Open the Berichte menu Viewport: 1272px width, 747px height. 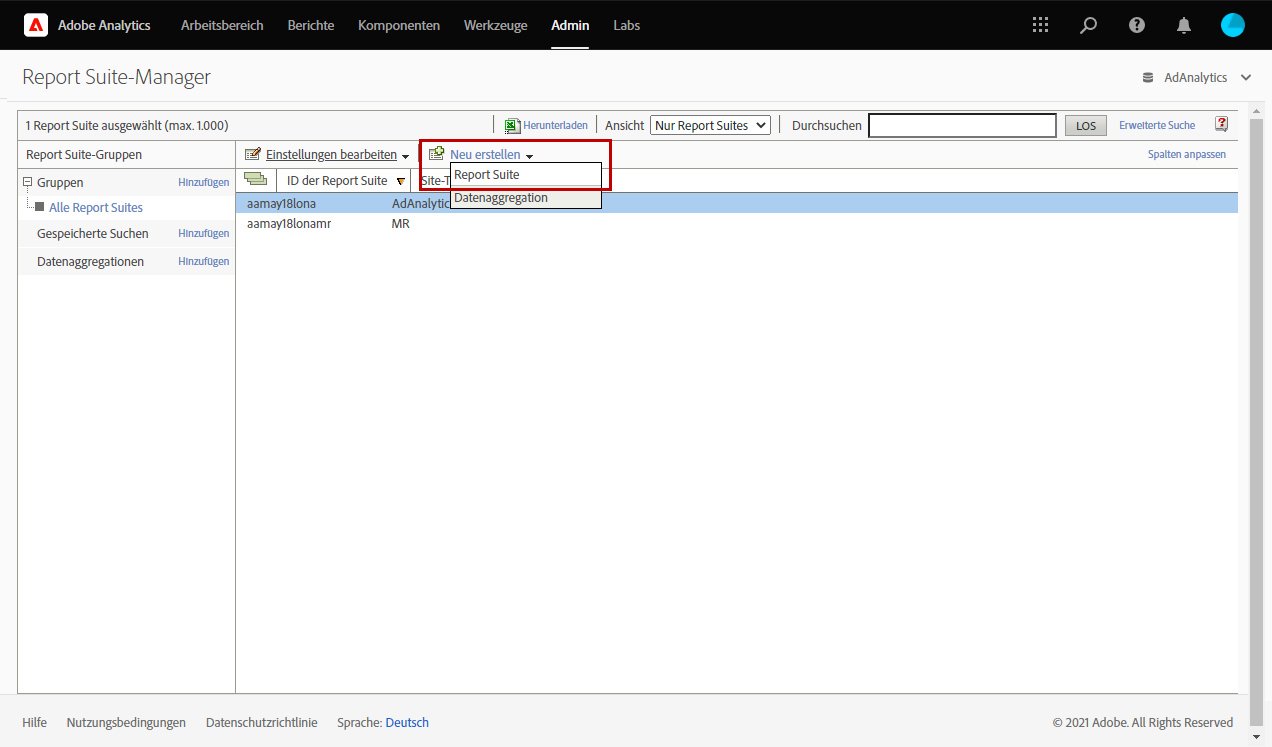311,25
